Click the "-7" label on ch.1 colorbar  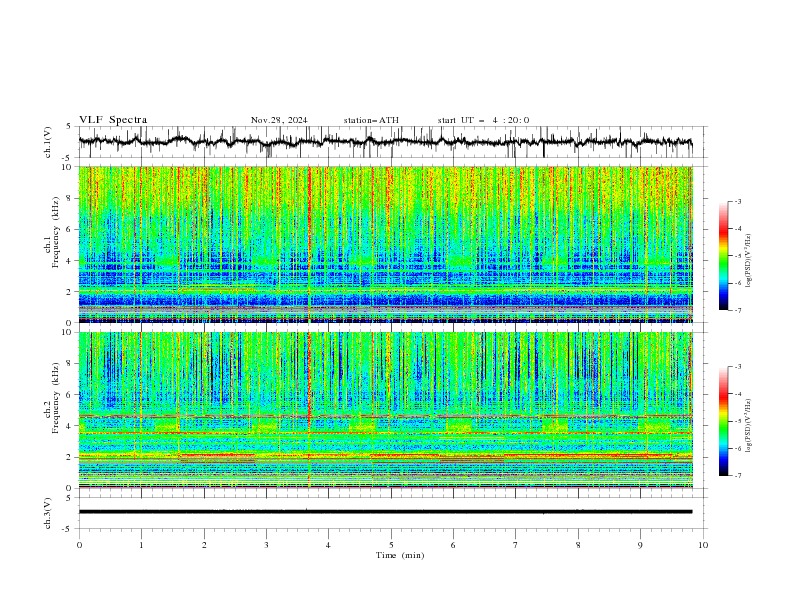(738, 310)
